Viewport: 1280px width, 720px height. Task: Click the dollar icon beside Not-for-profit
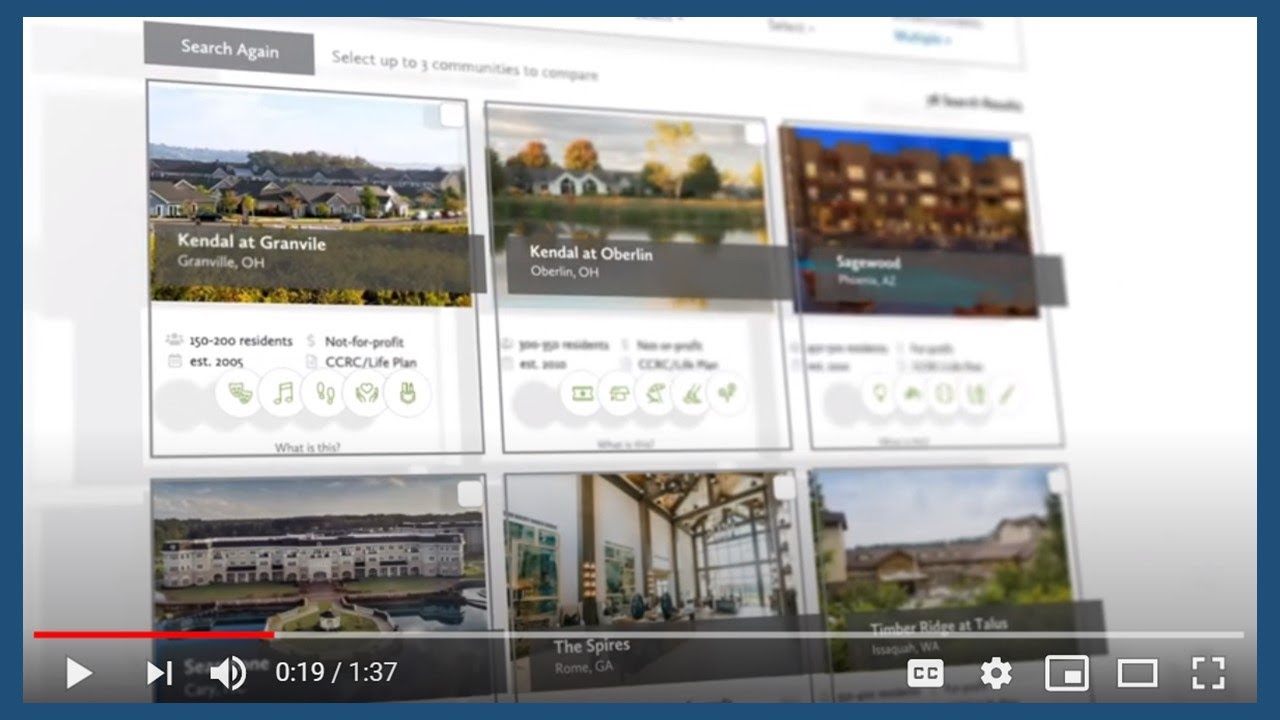[311, 341]
